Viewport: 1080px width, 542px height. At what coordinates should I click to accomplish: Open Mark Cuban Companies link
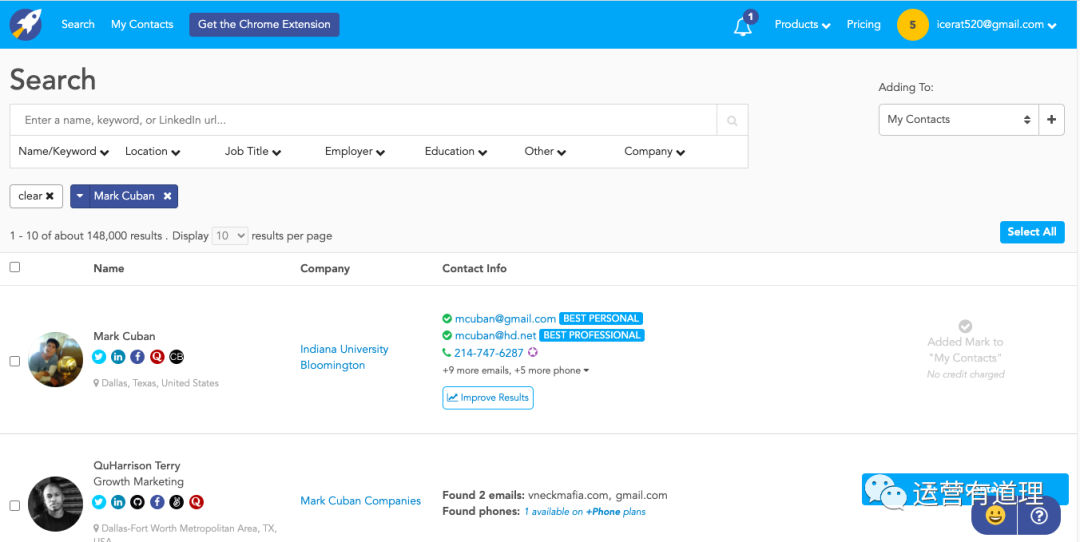(x=360, y=501)
